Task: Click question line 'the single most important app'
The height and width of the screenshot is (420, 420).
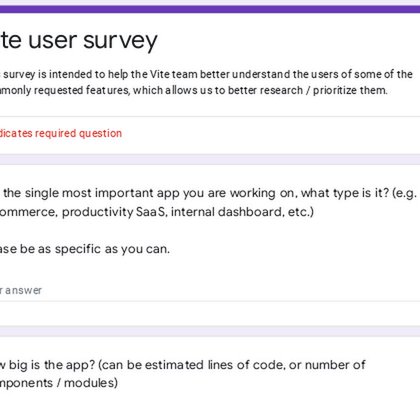Action: click(208, 193)
